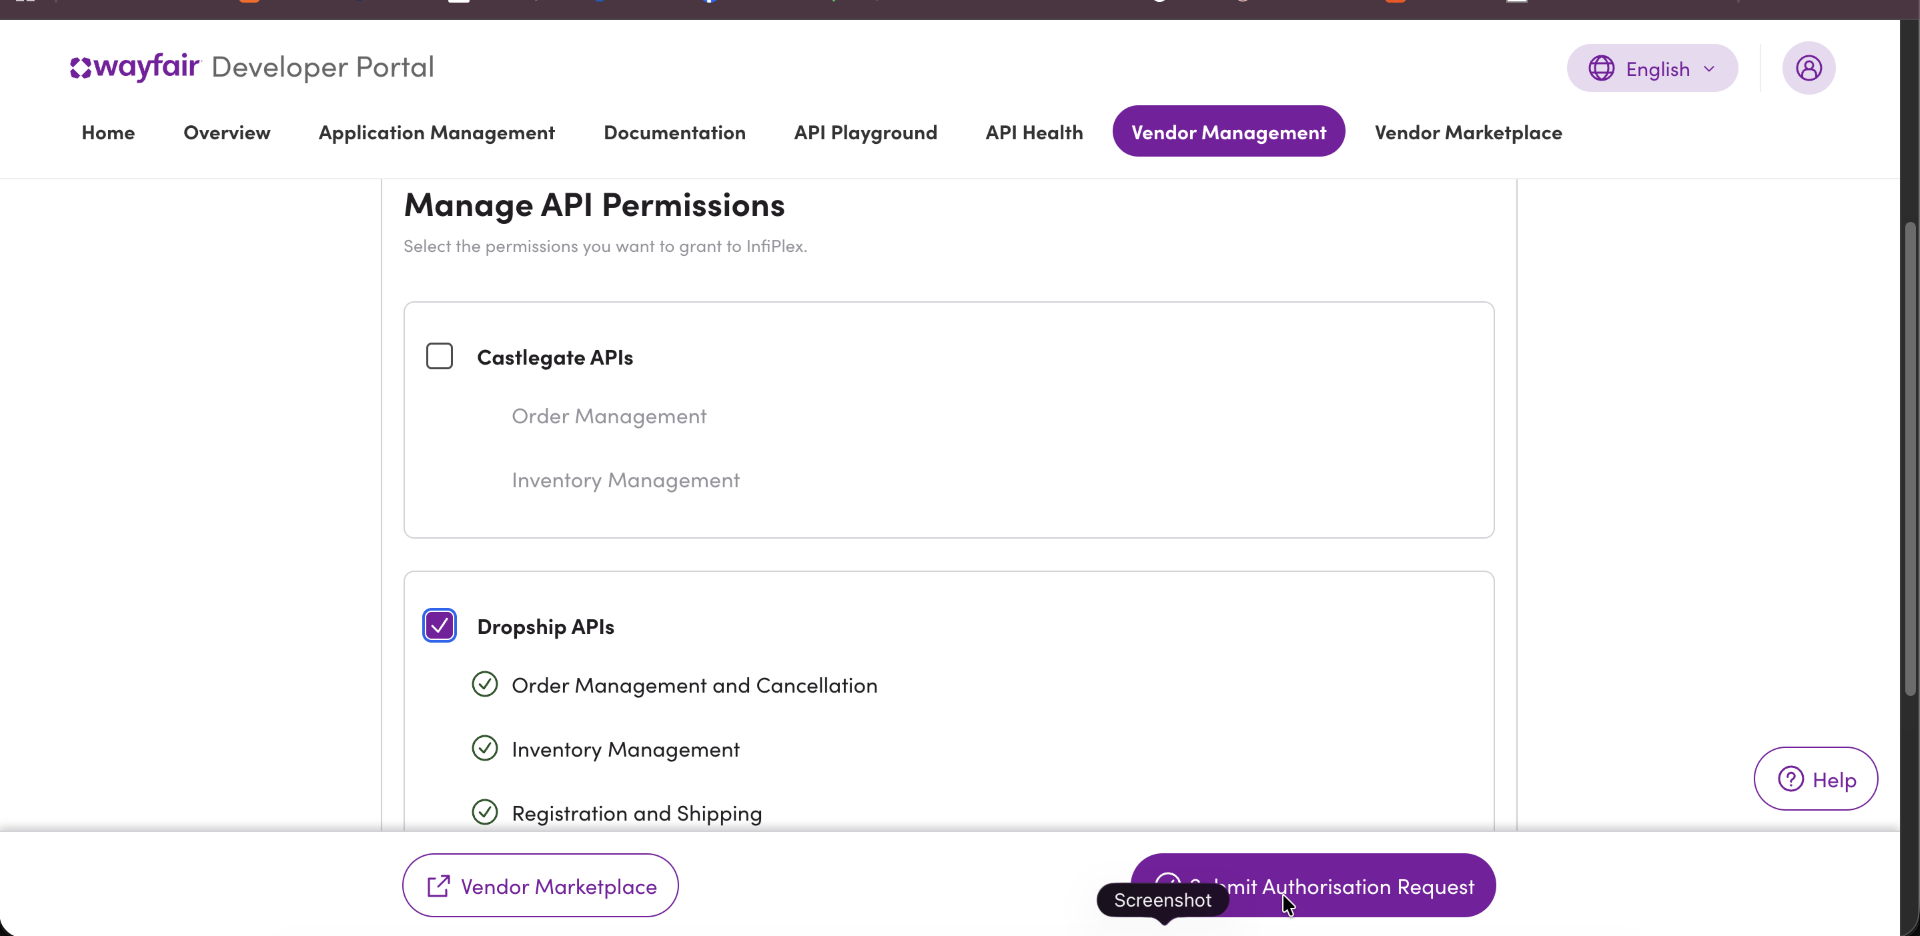
Task: Submit Authorisation Request
Action: 1313,885
